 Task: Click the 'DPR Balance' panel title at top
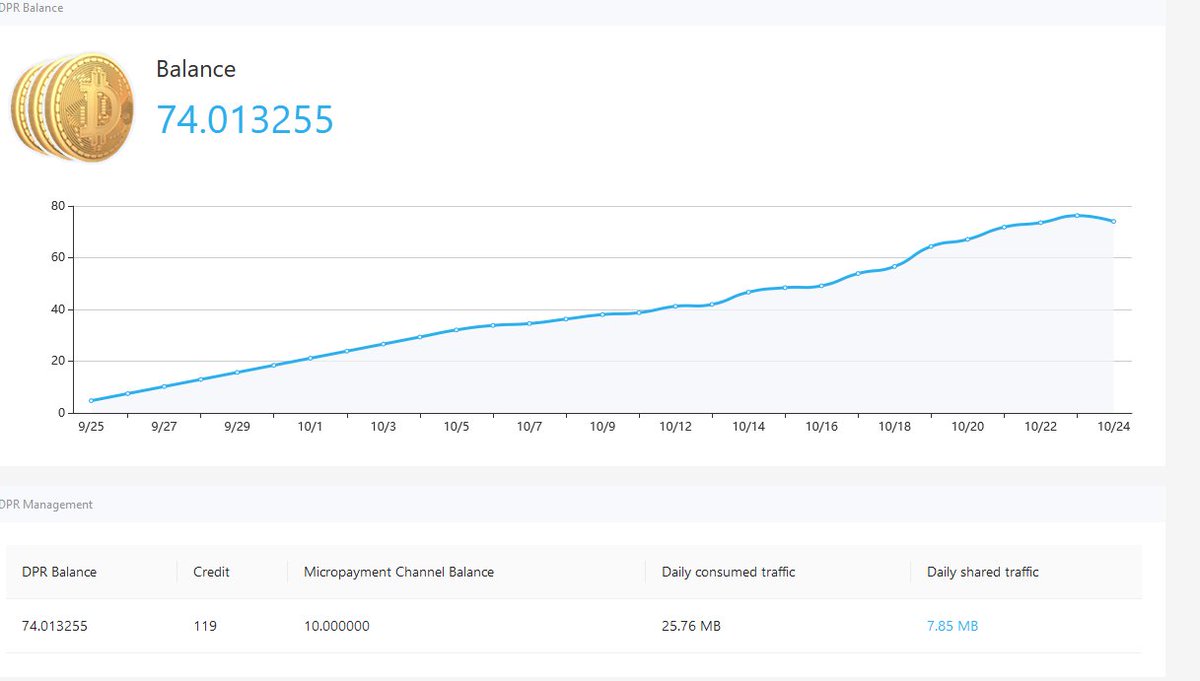(x=31, y=8)
